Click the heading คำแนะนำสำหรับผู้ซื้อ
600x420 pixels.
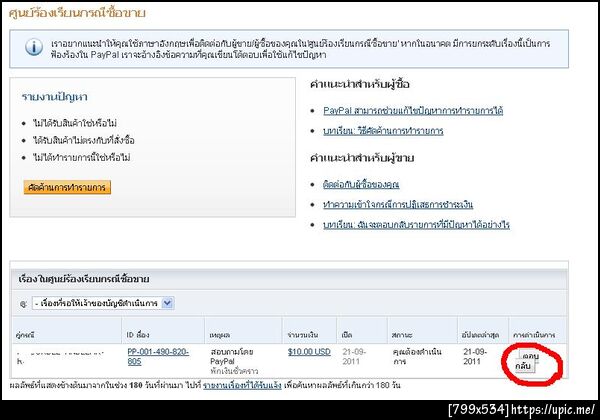click(360, 84)
